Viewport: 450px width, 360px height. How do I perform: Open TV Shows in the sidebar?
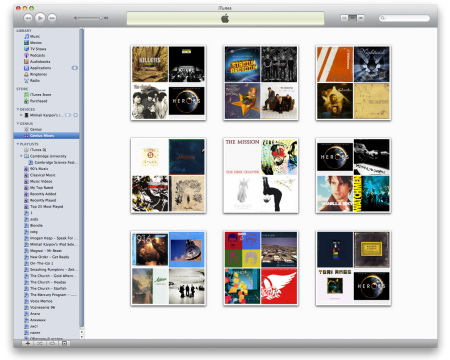(x=47, y=49)
